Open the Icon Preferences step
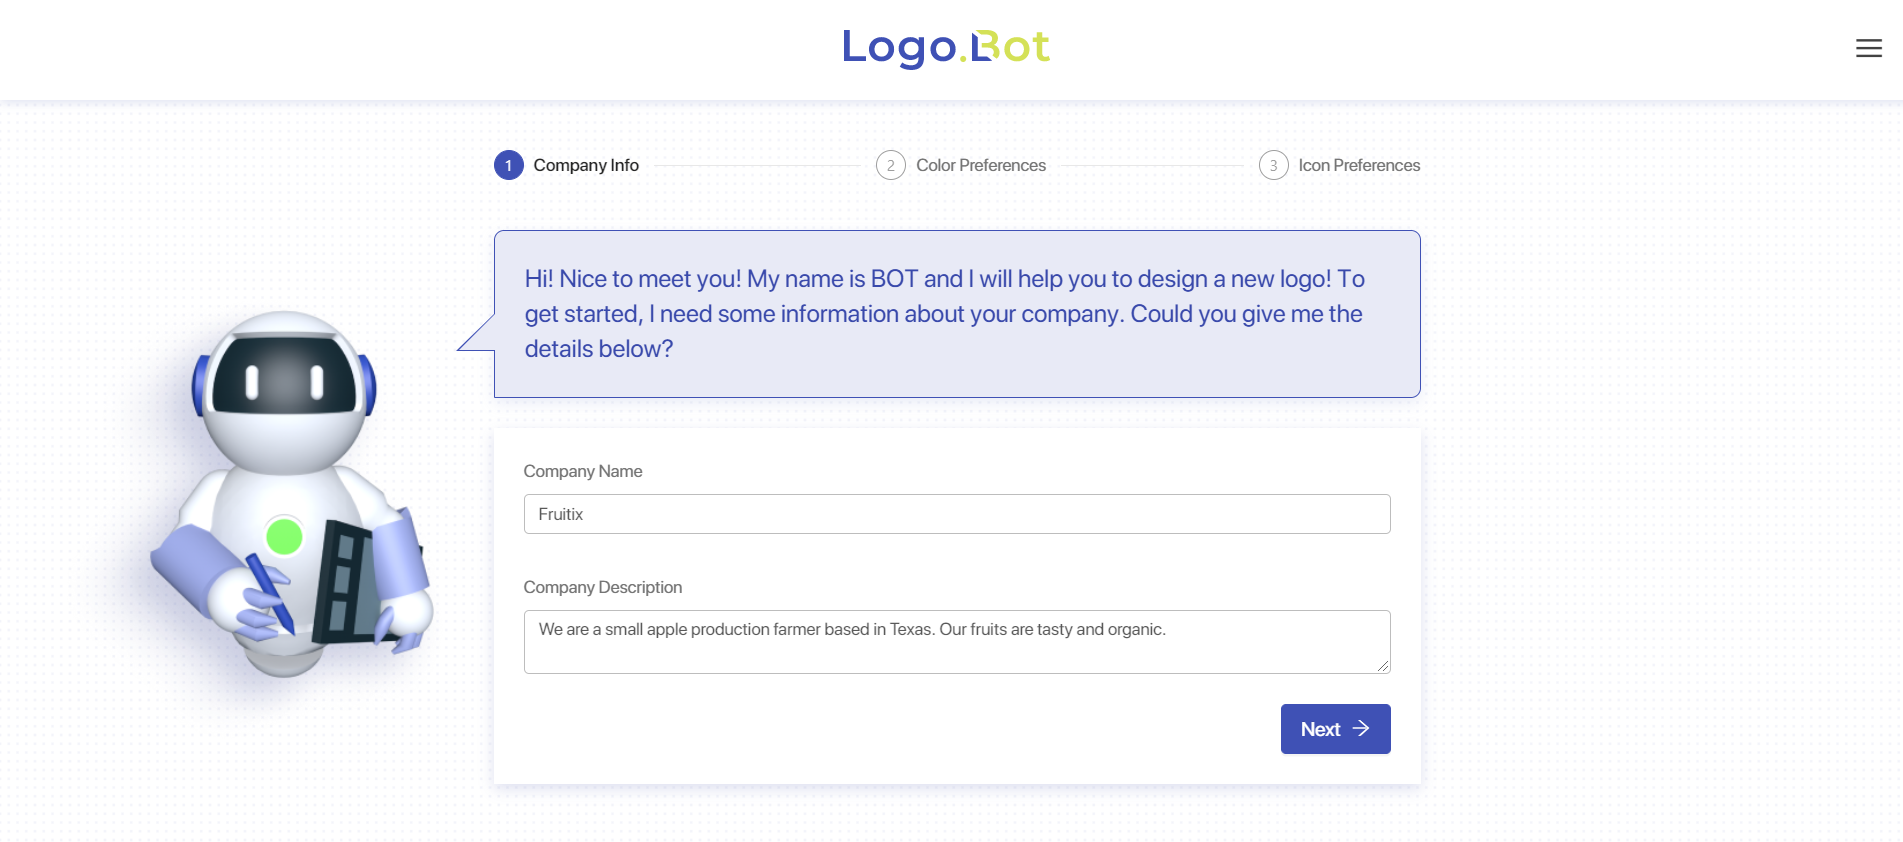1903x842 pixels. (x=1359, y=165)
